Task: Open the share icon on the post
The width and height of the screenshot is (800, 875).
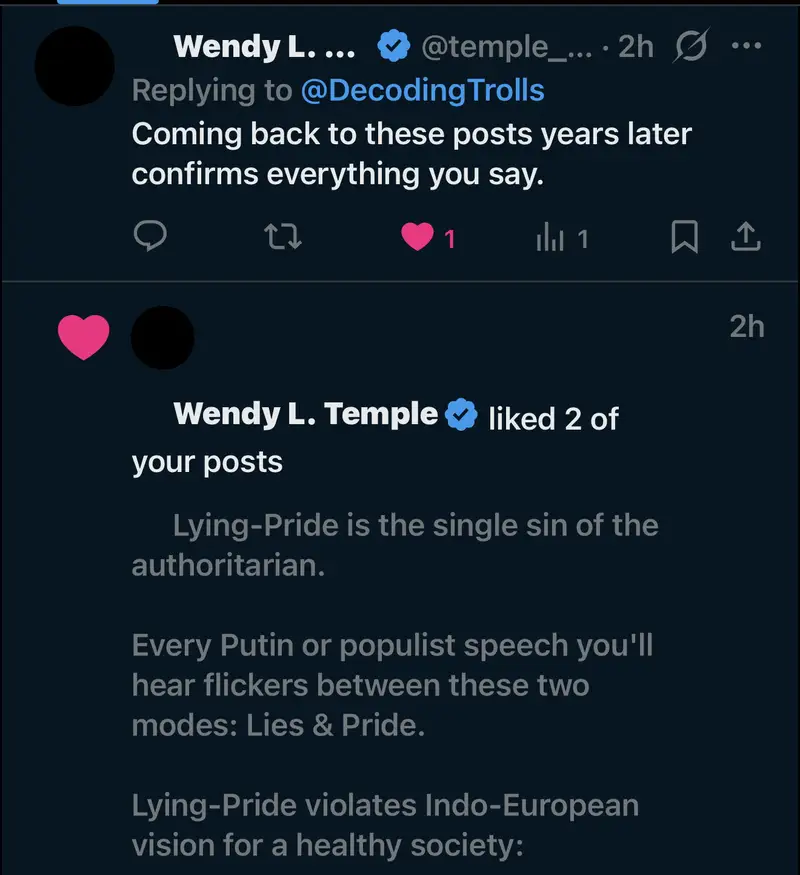Action: pos(748,237)
